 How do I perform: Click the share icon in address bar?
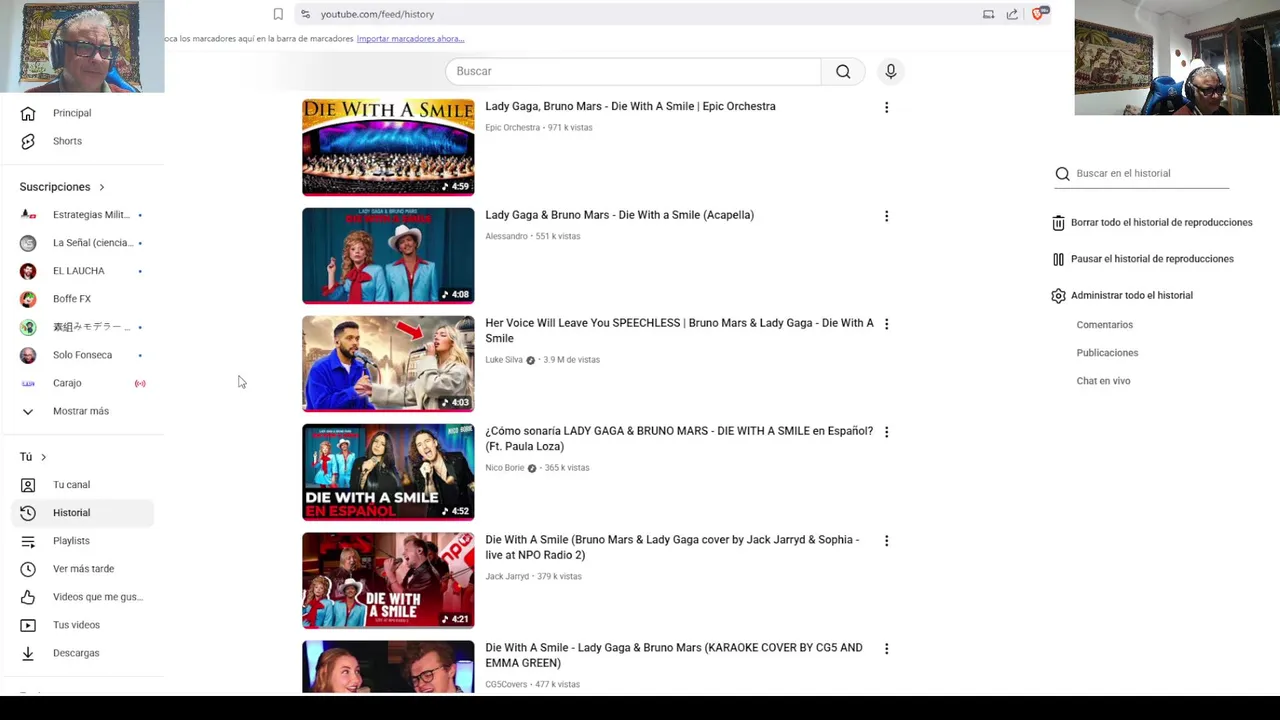(x=1012, y=14)
